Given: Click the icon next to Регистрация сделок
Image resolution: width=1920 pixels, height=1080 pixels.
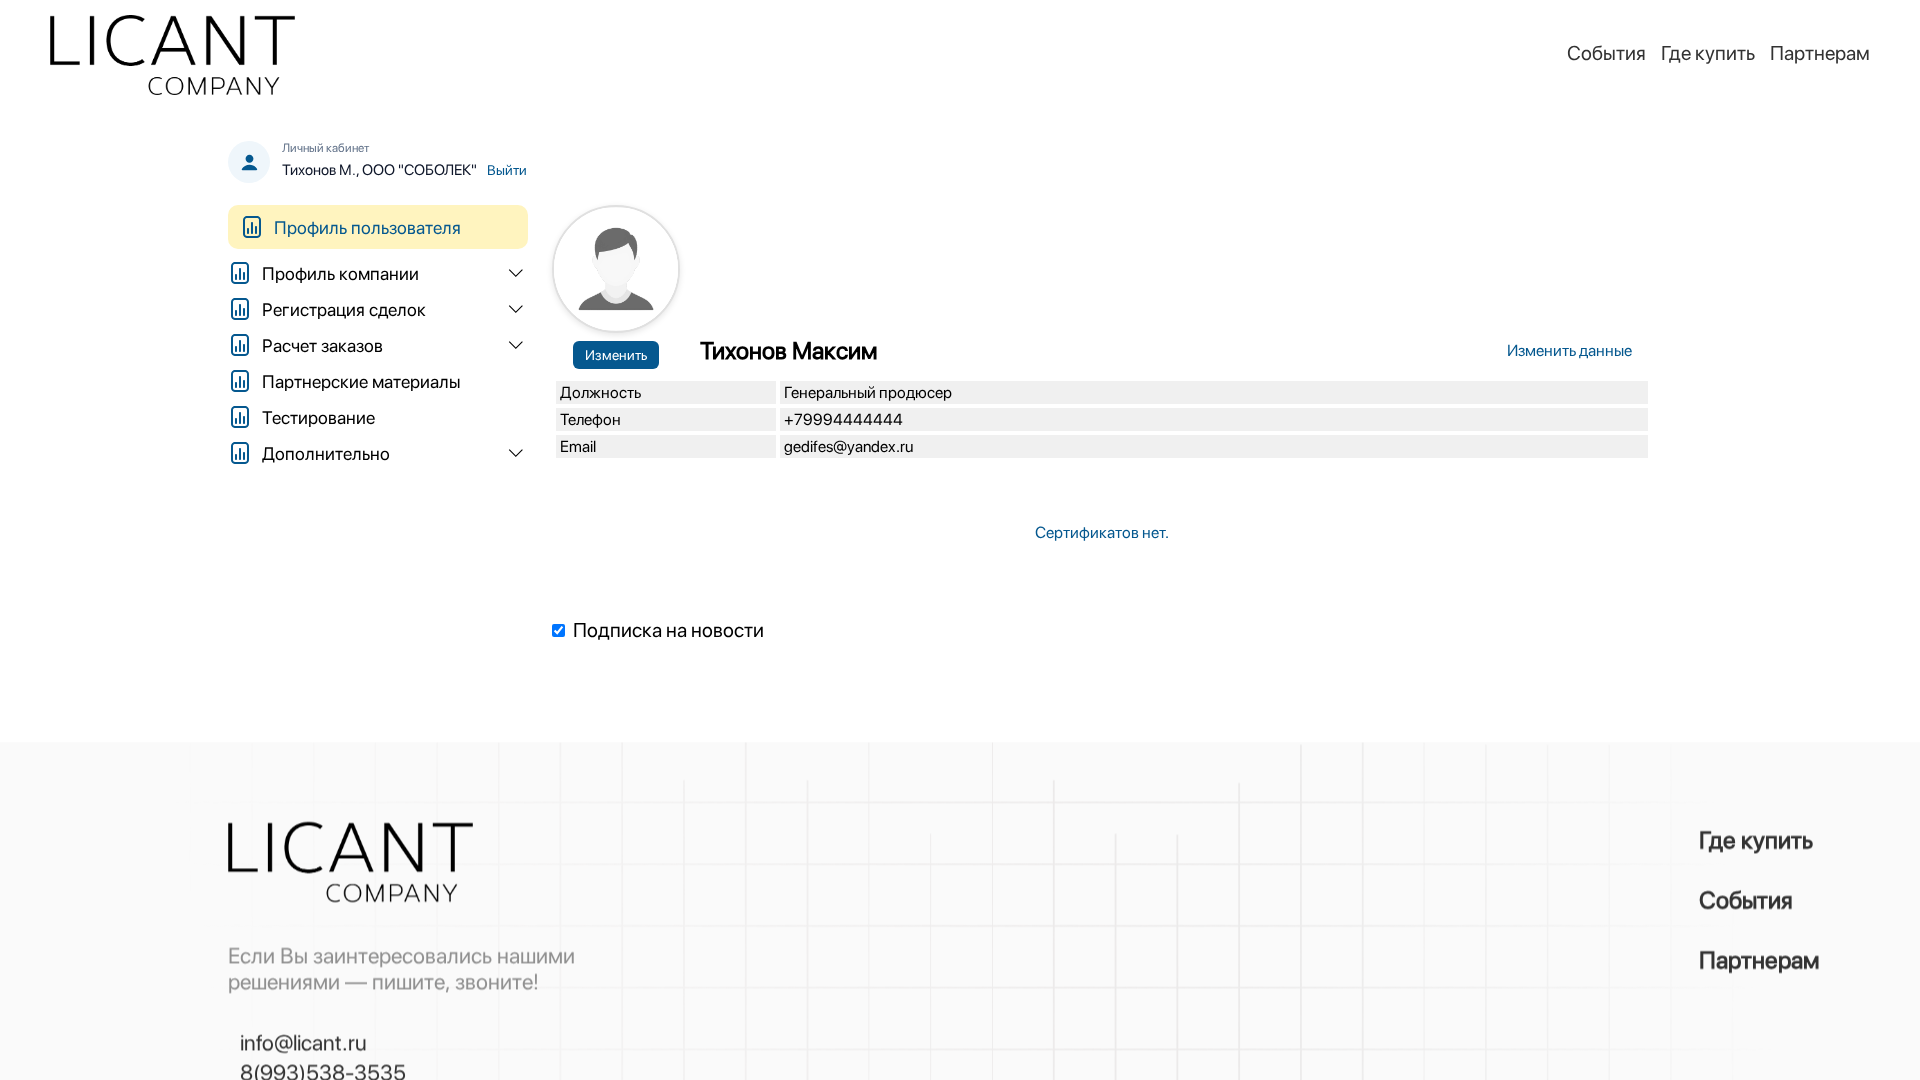Looking at the screenshot, I should 240,309.
